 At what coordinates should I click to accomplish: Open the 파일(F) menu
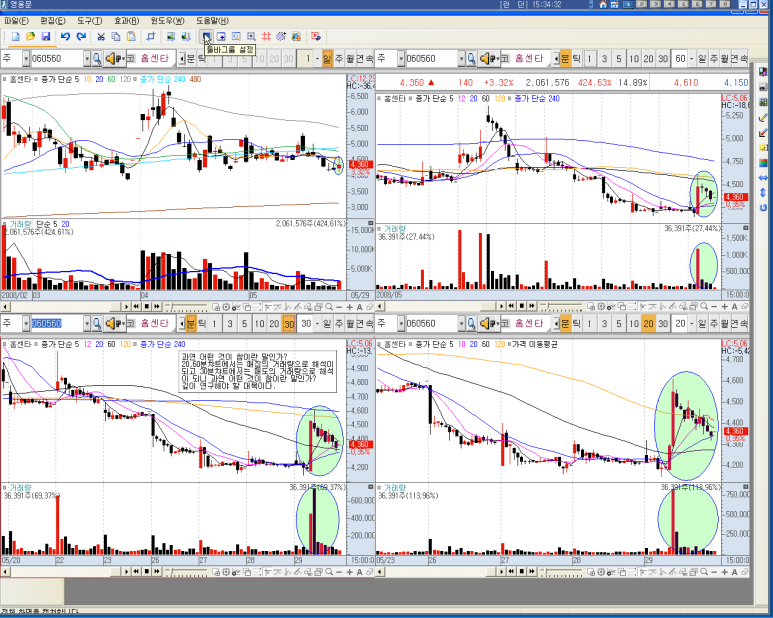pos(17,21)
